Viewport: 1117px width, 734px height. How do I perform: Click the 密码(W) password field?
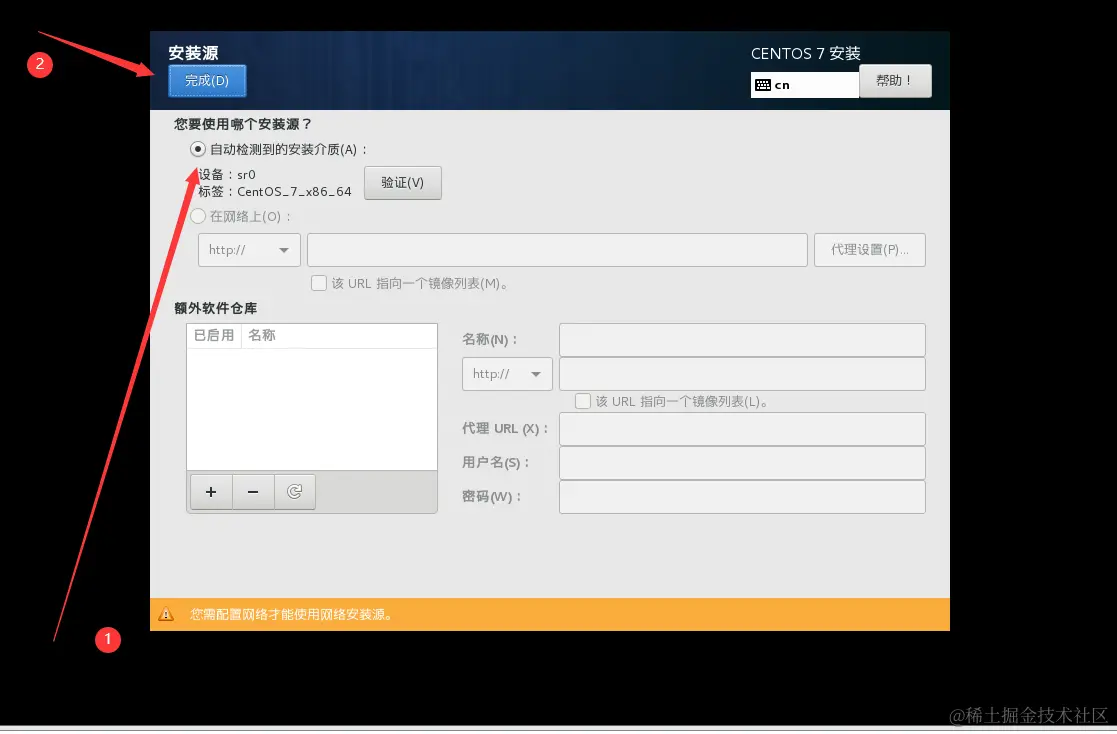(742, 496)
